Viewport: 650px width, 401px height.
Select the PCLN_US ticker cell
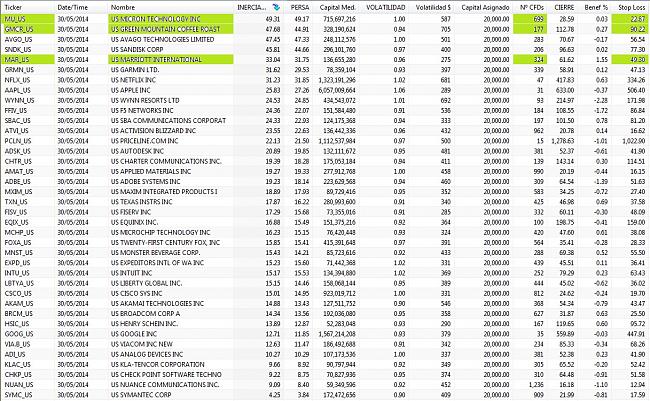click(18, 141)
